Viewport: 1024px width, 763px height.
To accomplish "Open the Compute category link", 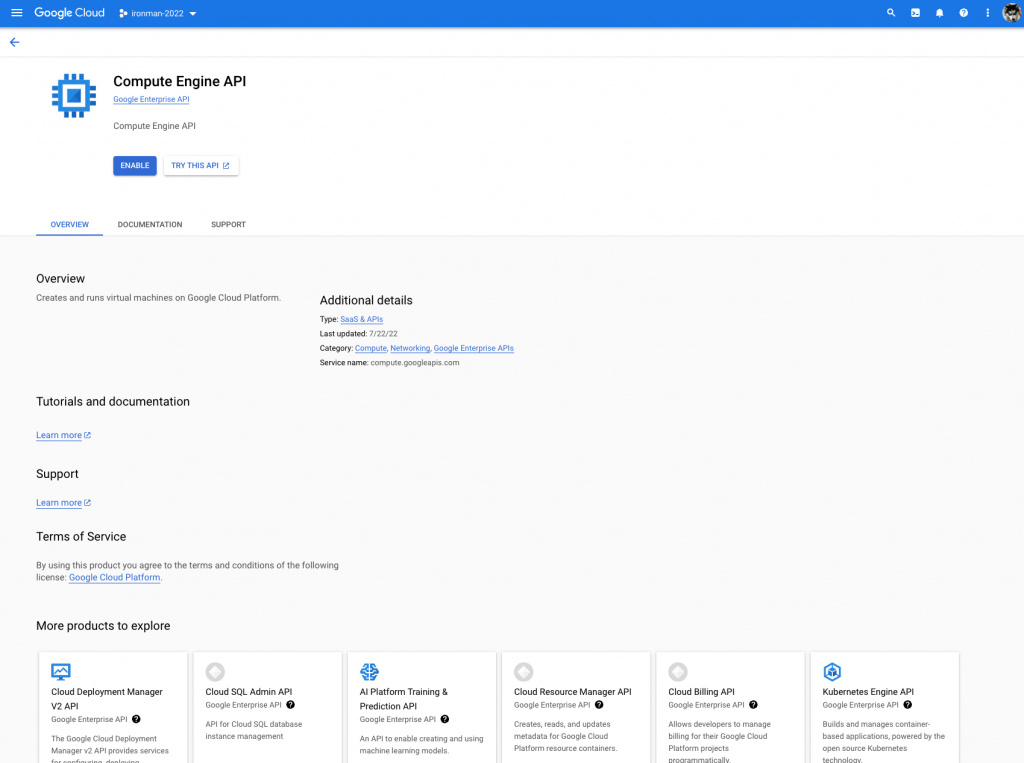I will [x=370, y=348].
